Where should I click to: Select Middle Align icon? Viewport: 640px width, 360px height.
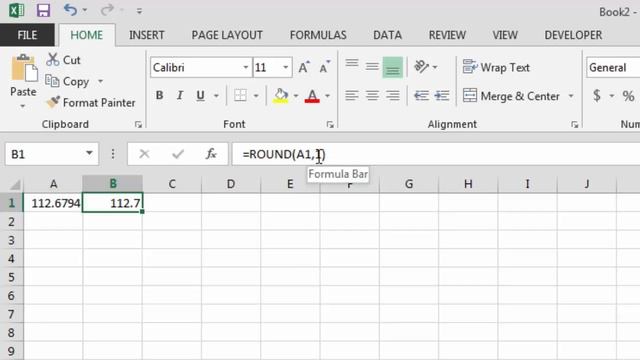tap(372, 66)
